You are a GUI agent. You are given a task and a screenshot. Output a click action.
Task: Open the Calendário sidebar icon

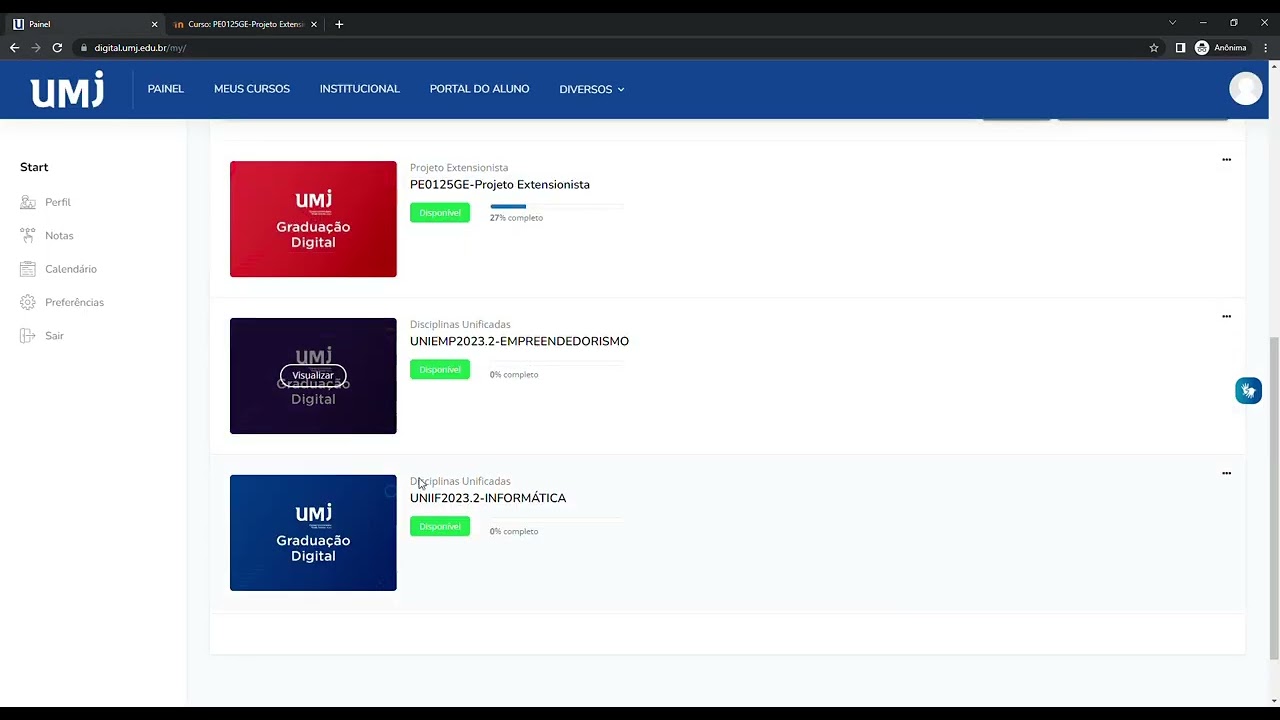(28, 269)
